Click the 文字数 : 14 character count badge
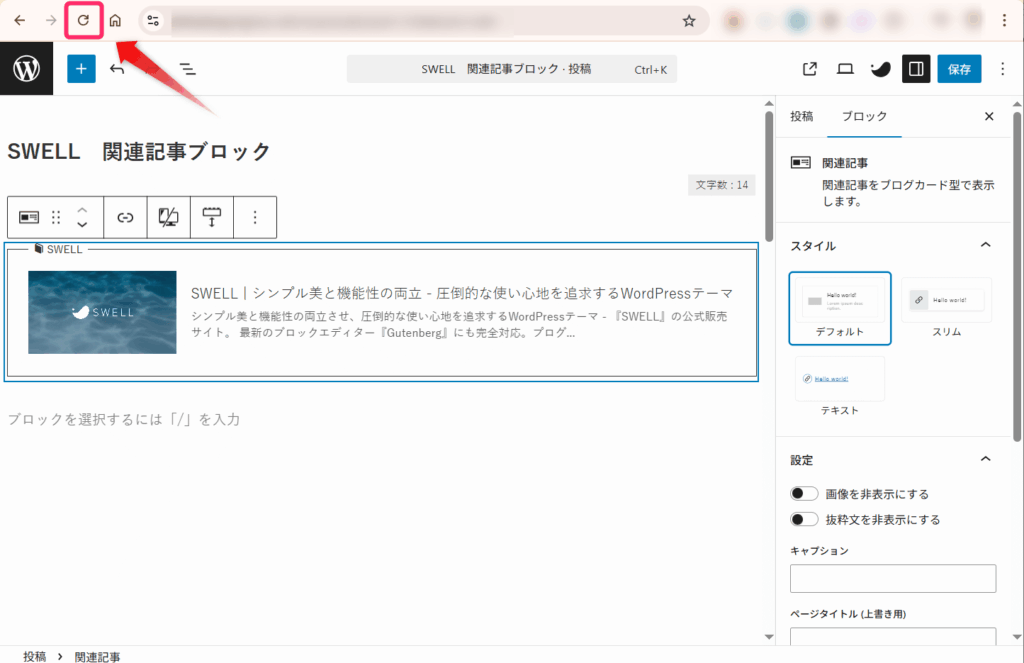 722,185
